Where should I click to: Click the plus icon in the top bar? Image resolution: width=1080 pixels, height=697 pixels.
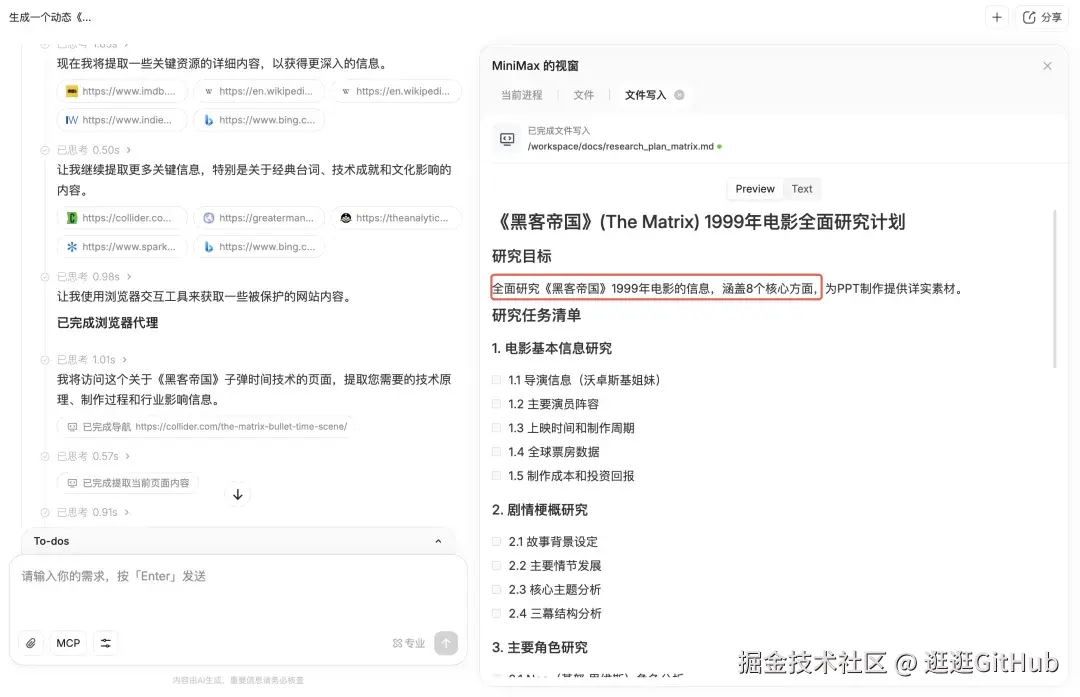point(994,17)
